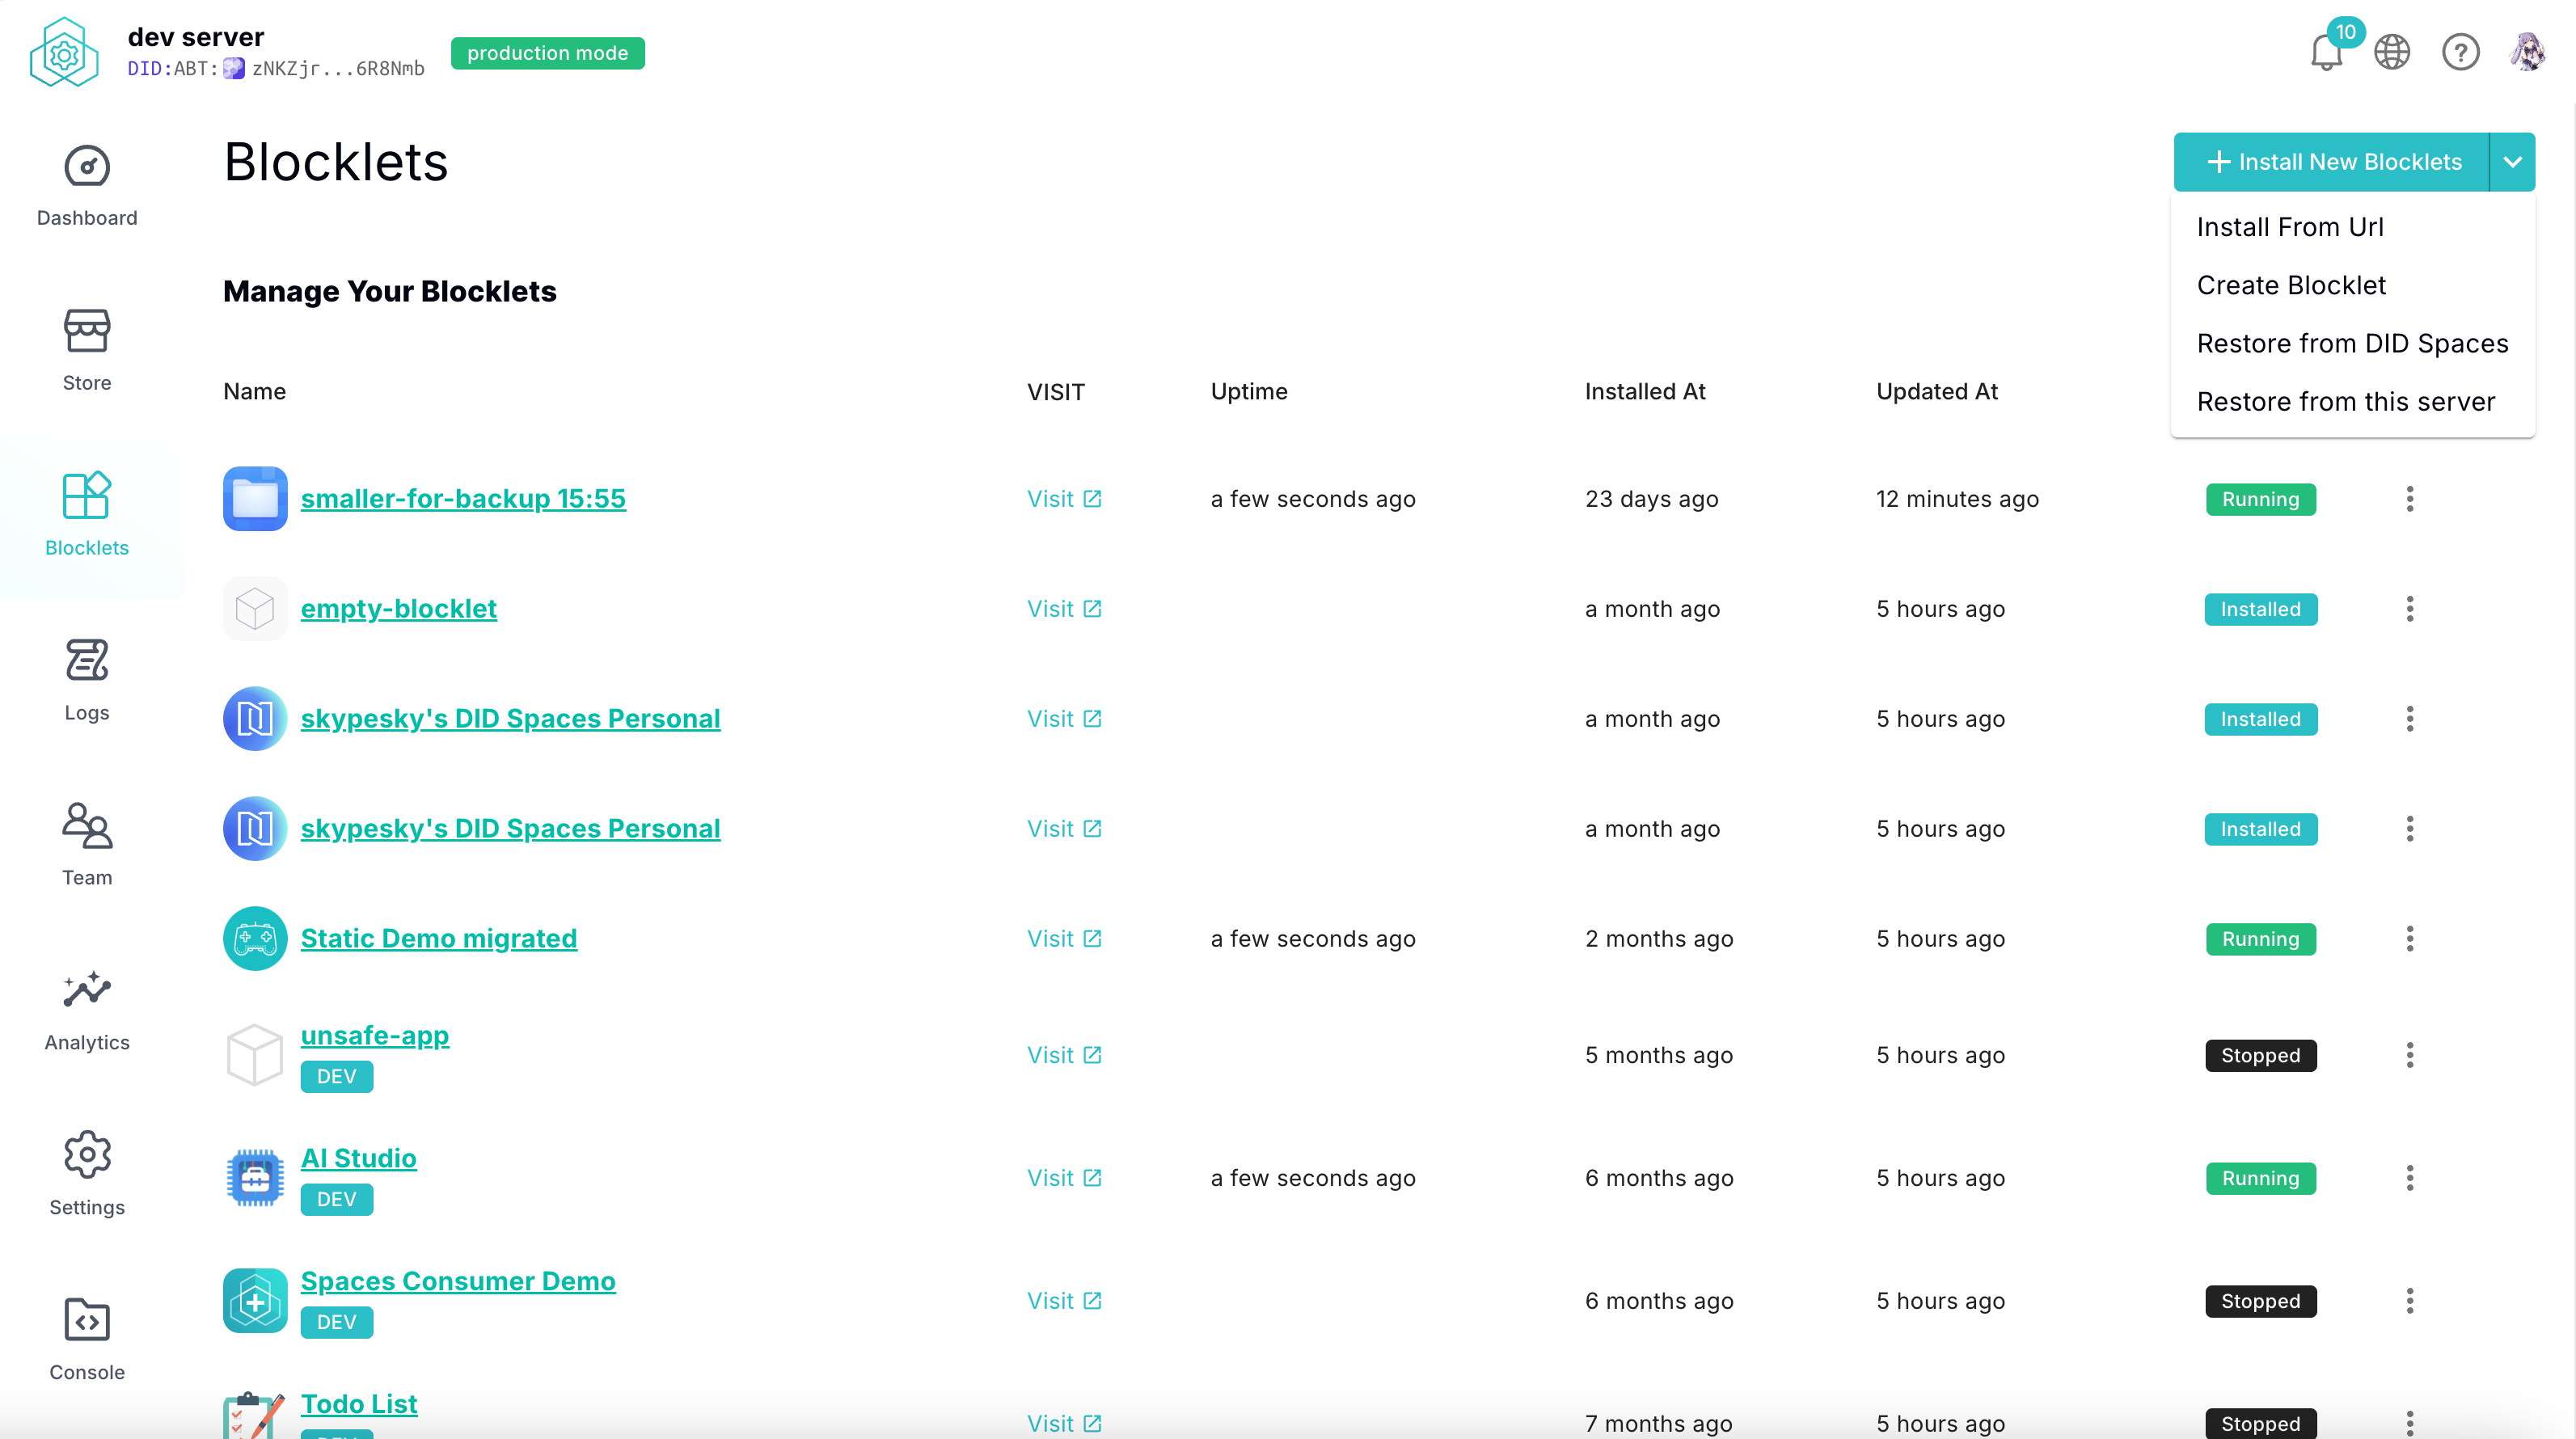Viewport: 2576px width, 1439px height.
Task: Click the help question mark icon
Action: click(2460, 52)
